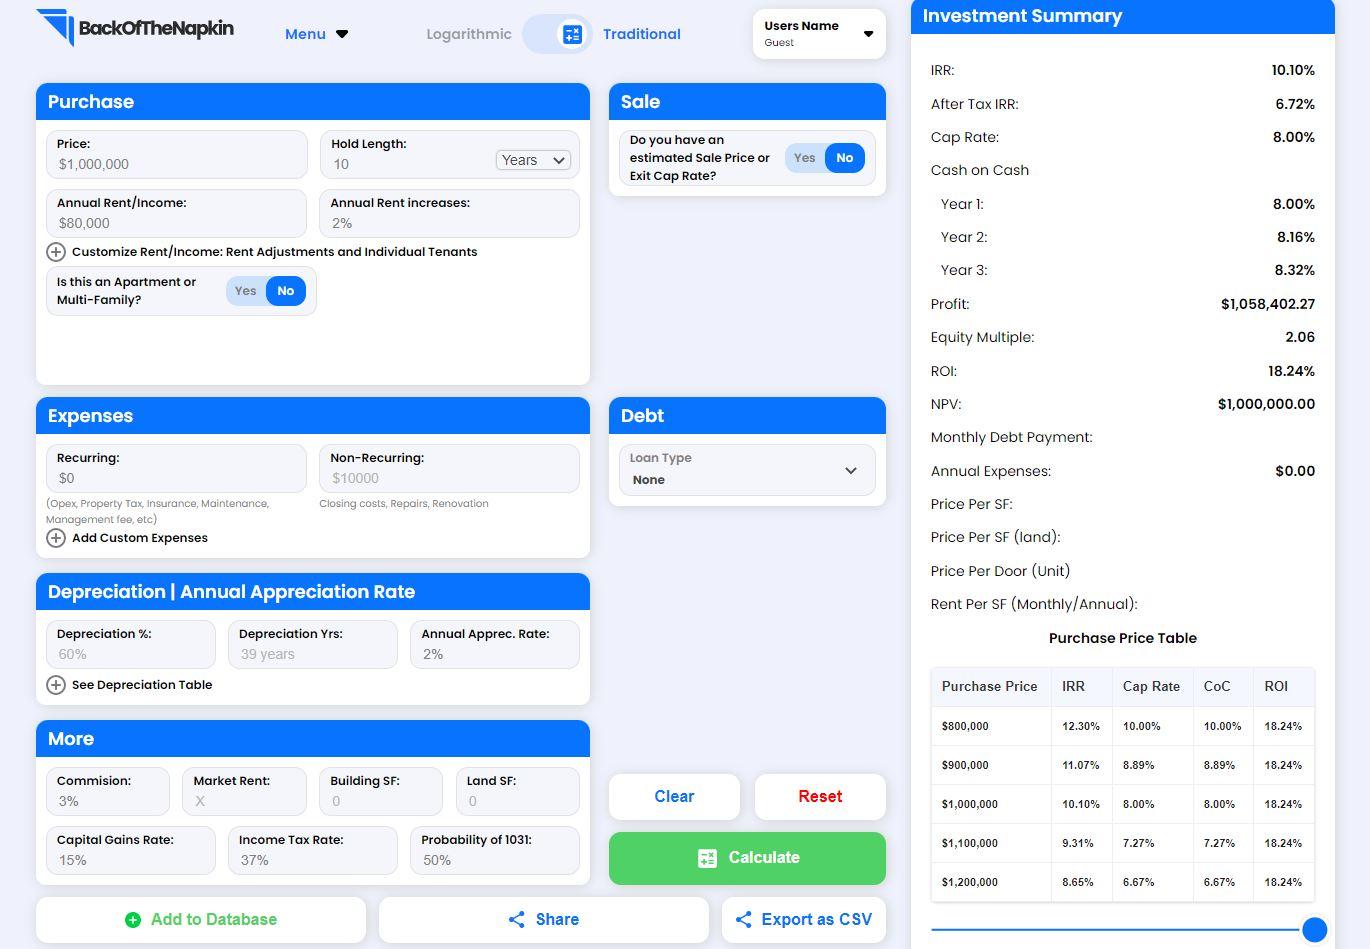Click the plus icon beside Customize Rent/Income
The image size is (1370, 949).
[56, 252]
